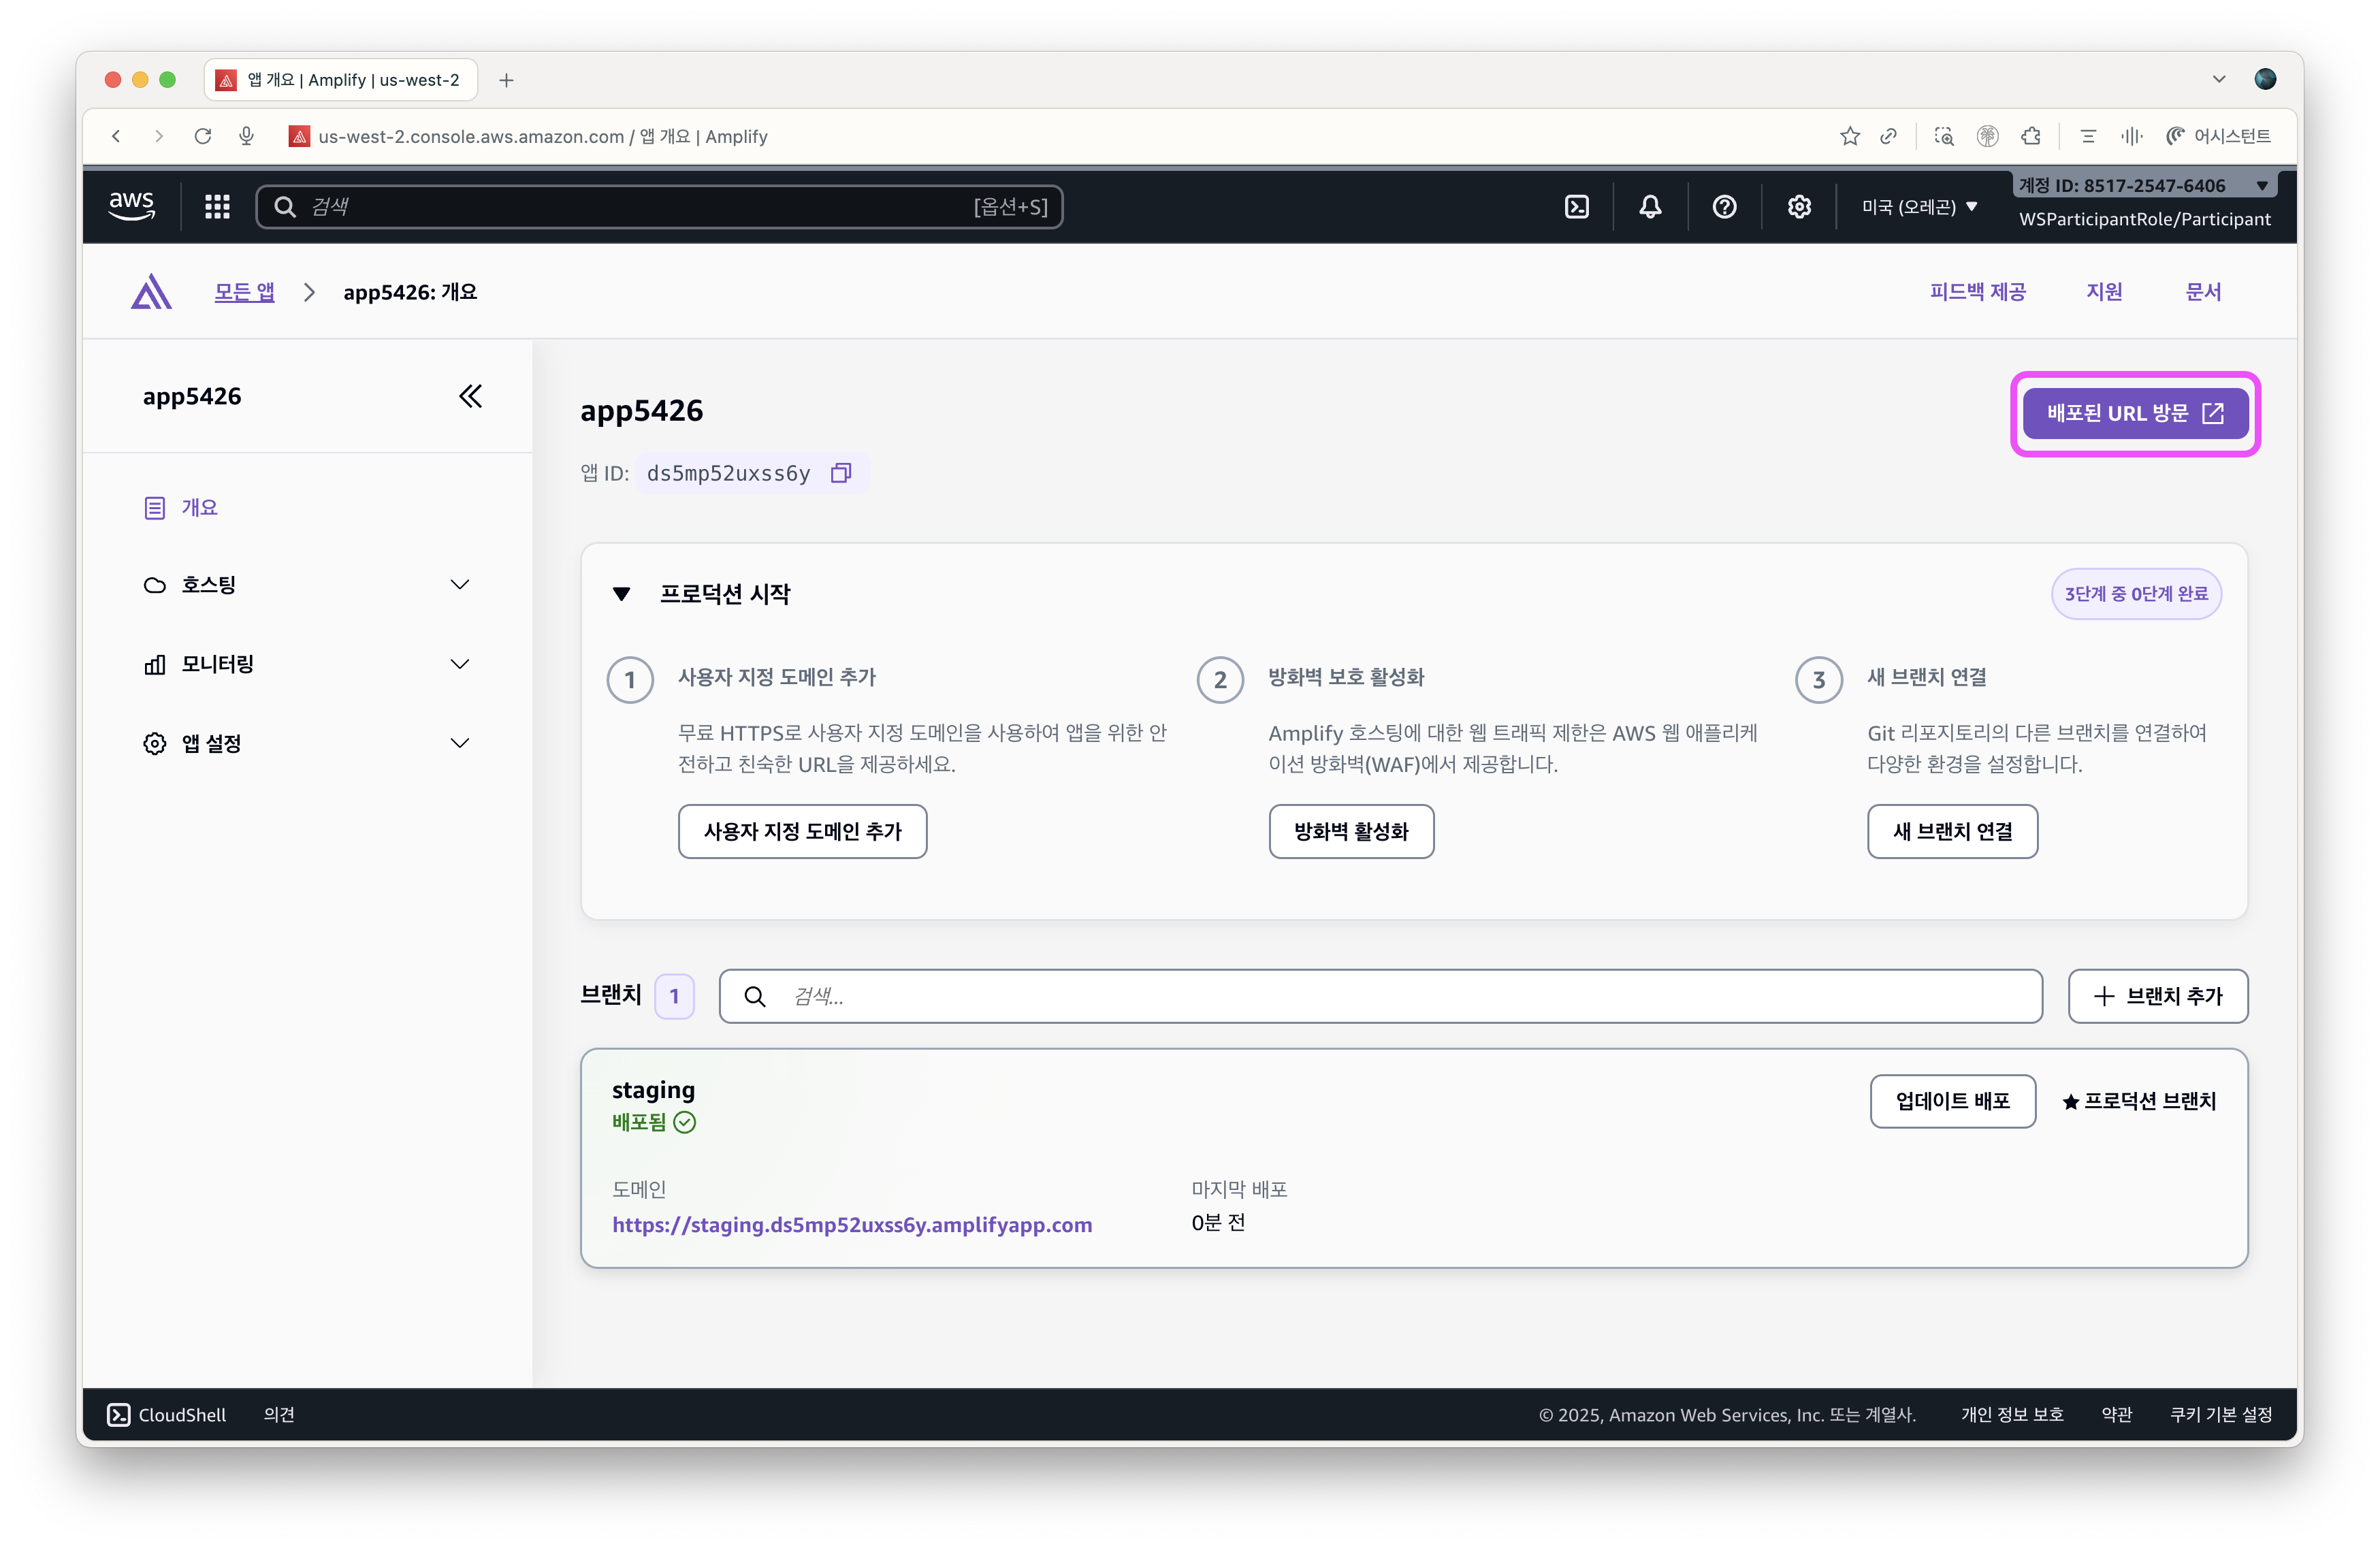
Task: Click the browser profile avatar
Action: 2265,79
